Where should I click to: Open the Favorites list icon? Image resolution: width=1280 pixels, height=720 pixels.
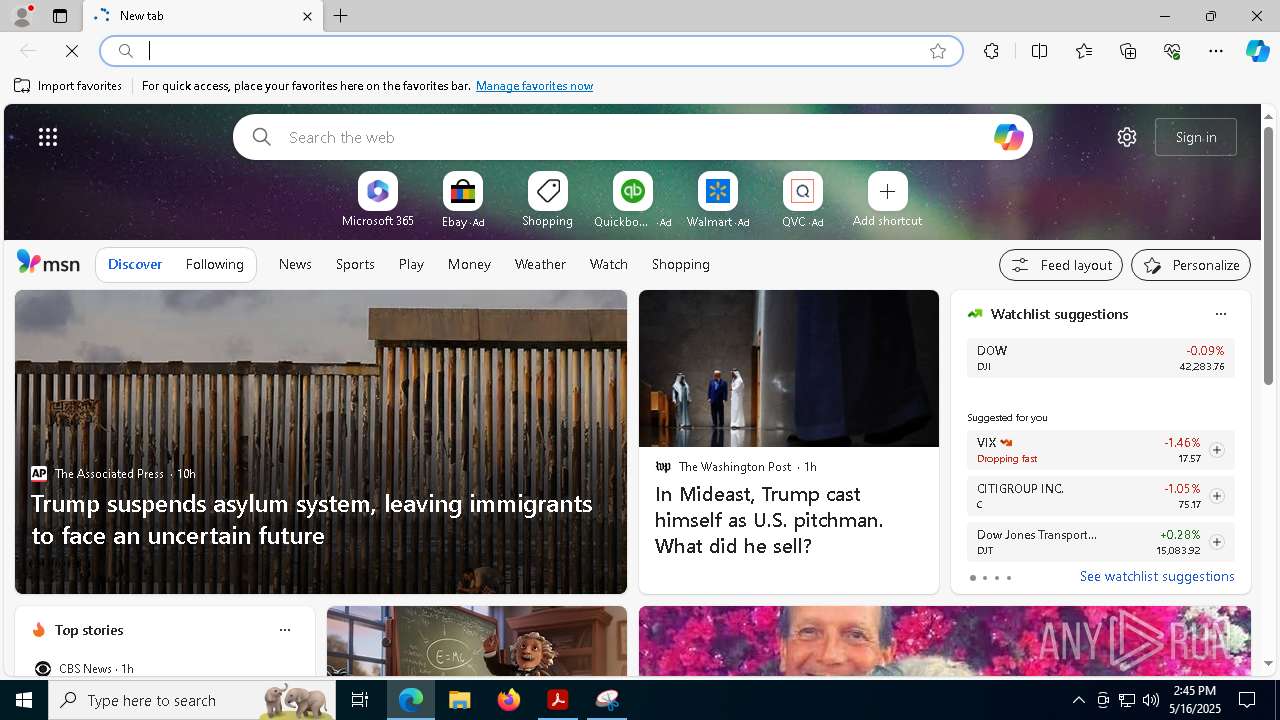pyautogui.click(x=1084, y=51)
